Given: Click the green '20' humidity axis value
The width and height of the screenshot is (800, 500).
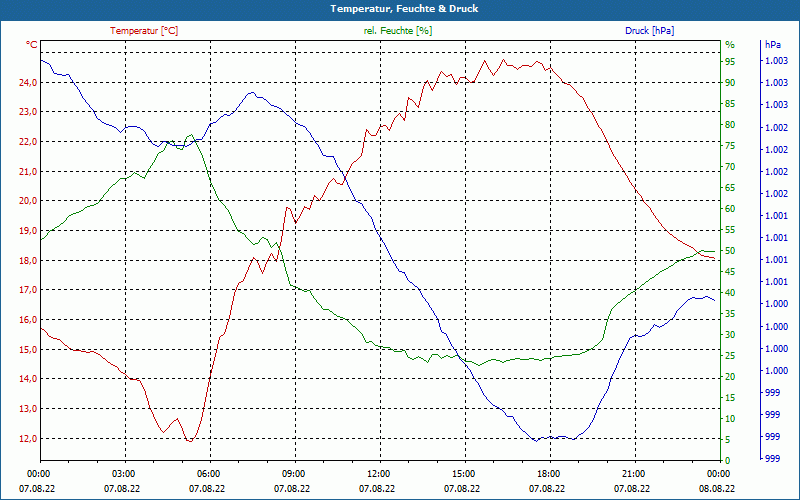Looking at the screenshot, I should click(x=730, y=377).
